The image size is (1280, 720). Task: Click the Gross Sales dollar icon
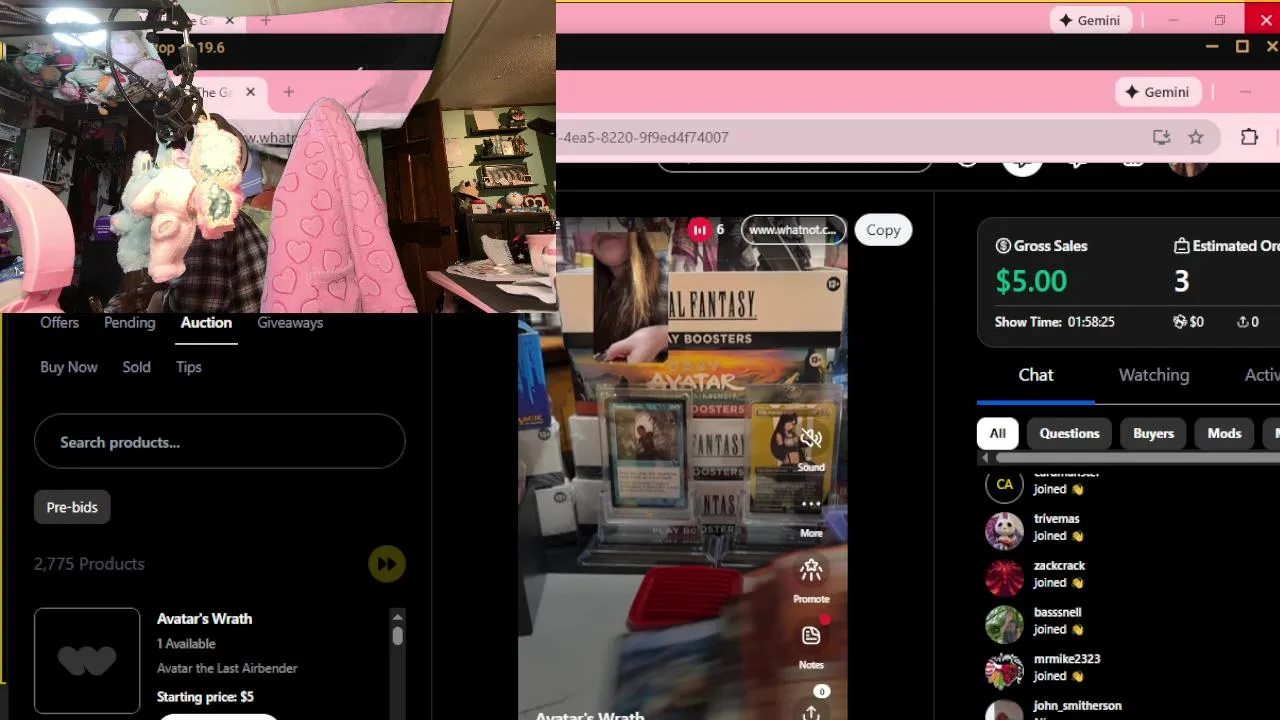pos(1003,246)
